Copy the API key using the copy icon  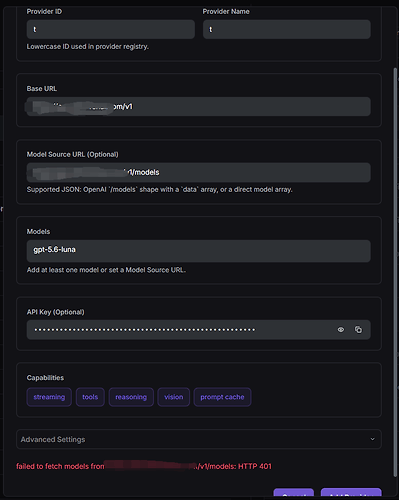click(x=358, y=330)
